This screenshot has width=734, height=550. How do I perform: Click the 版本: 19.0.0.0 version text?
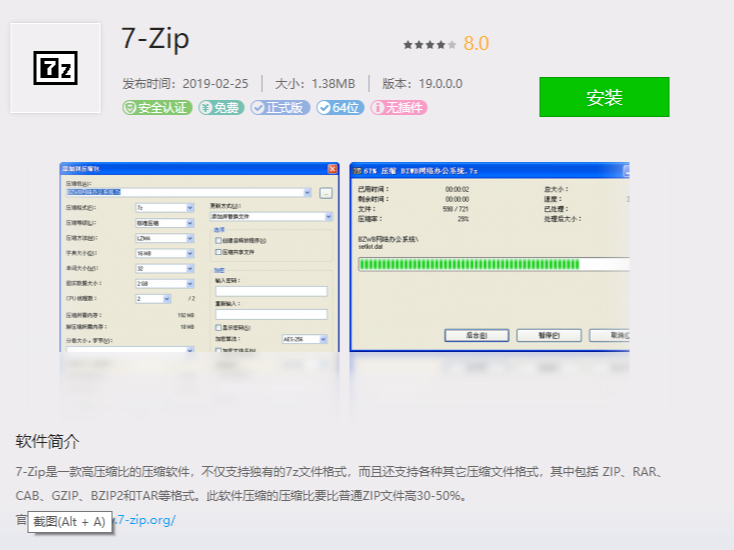[x=422, y=84]
